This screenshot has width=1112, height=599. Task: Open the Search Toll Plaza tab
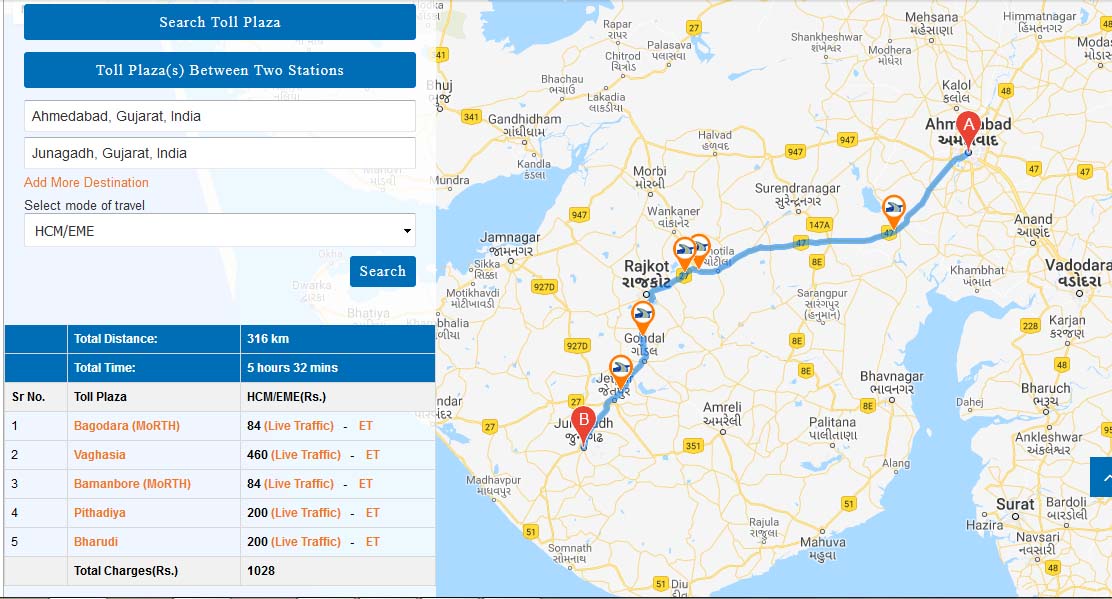pos(219,22)
